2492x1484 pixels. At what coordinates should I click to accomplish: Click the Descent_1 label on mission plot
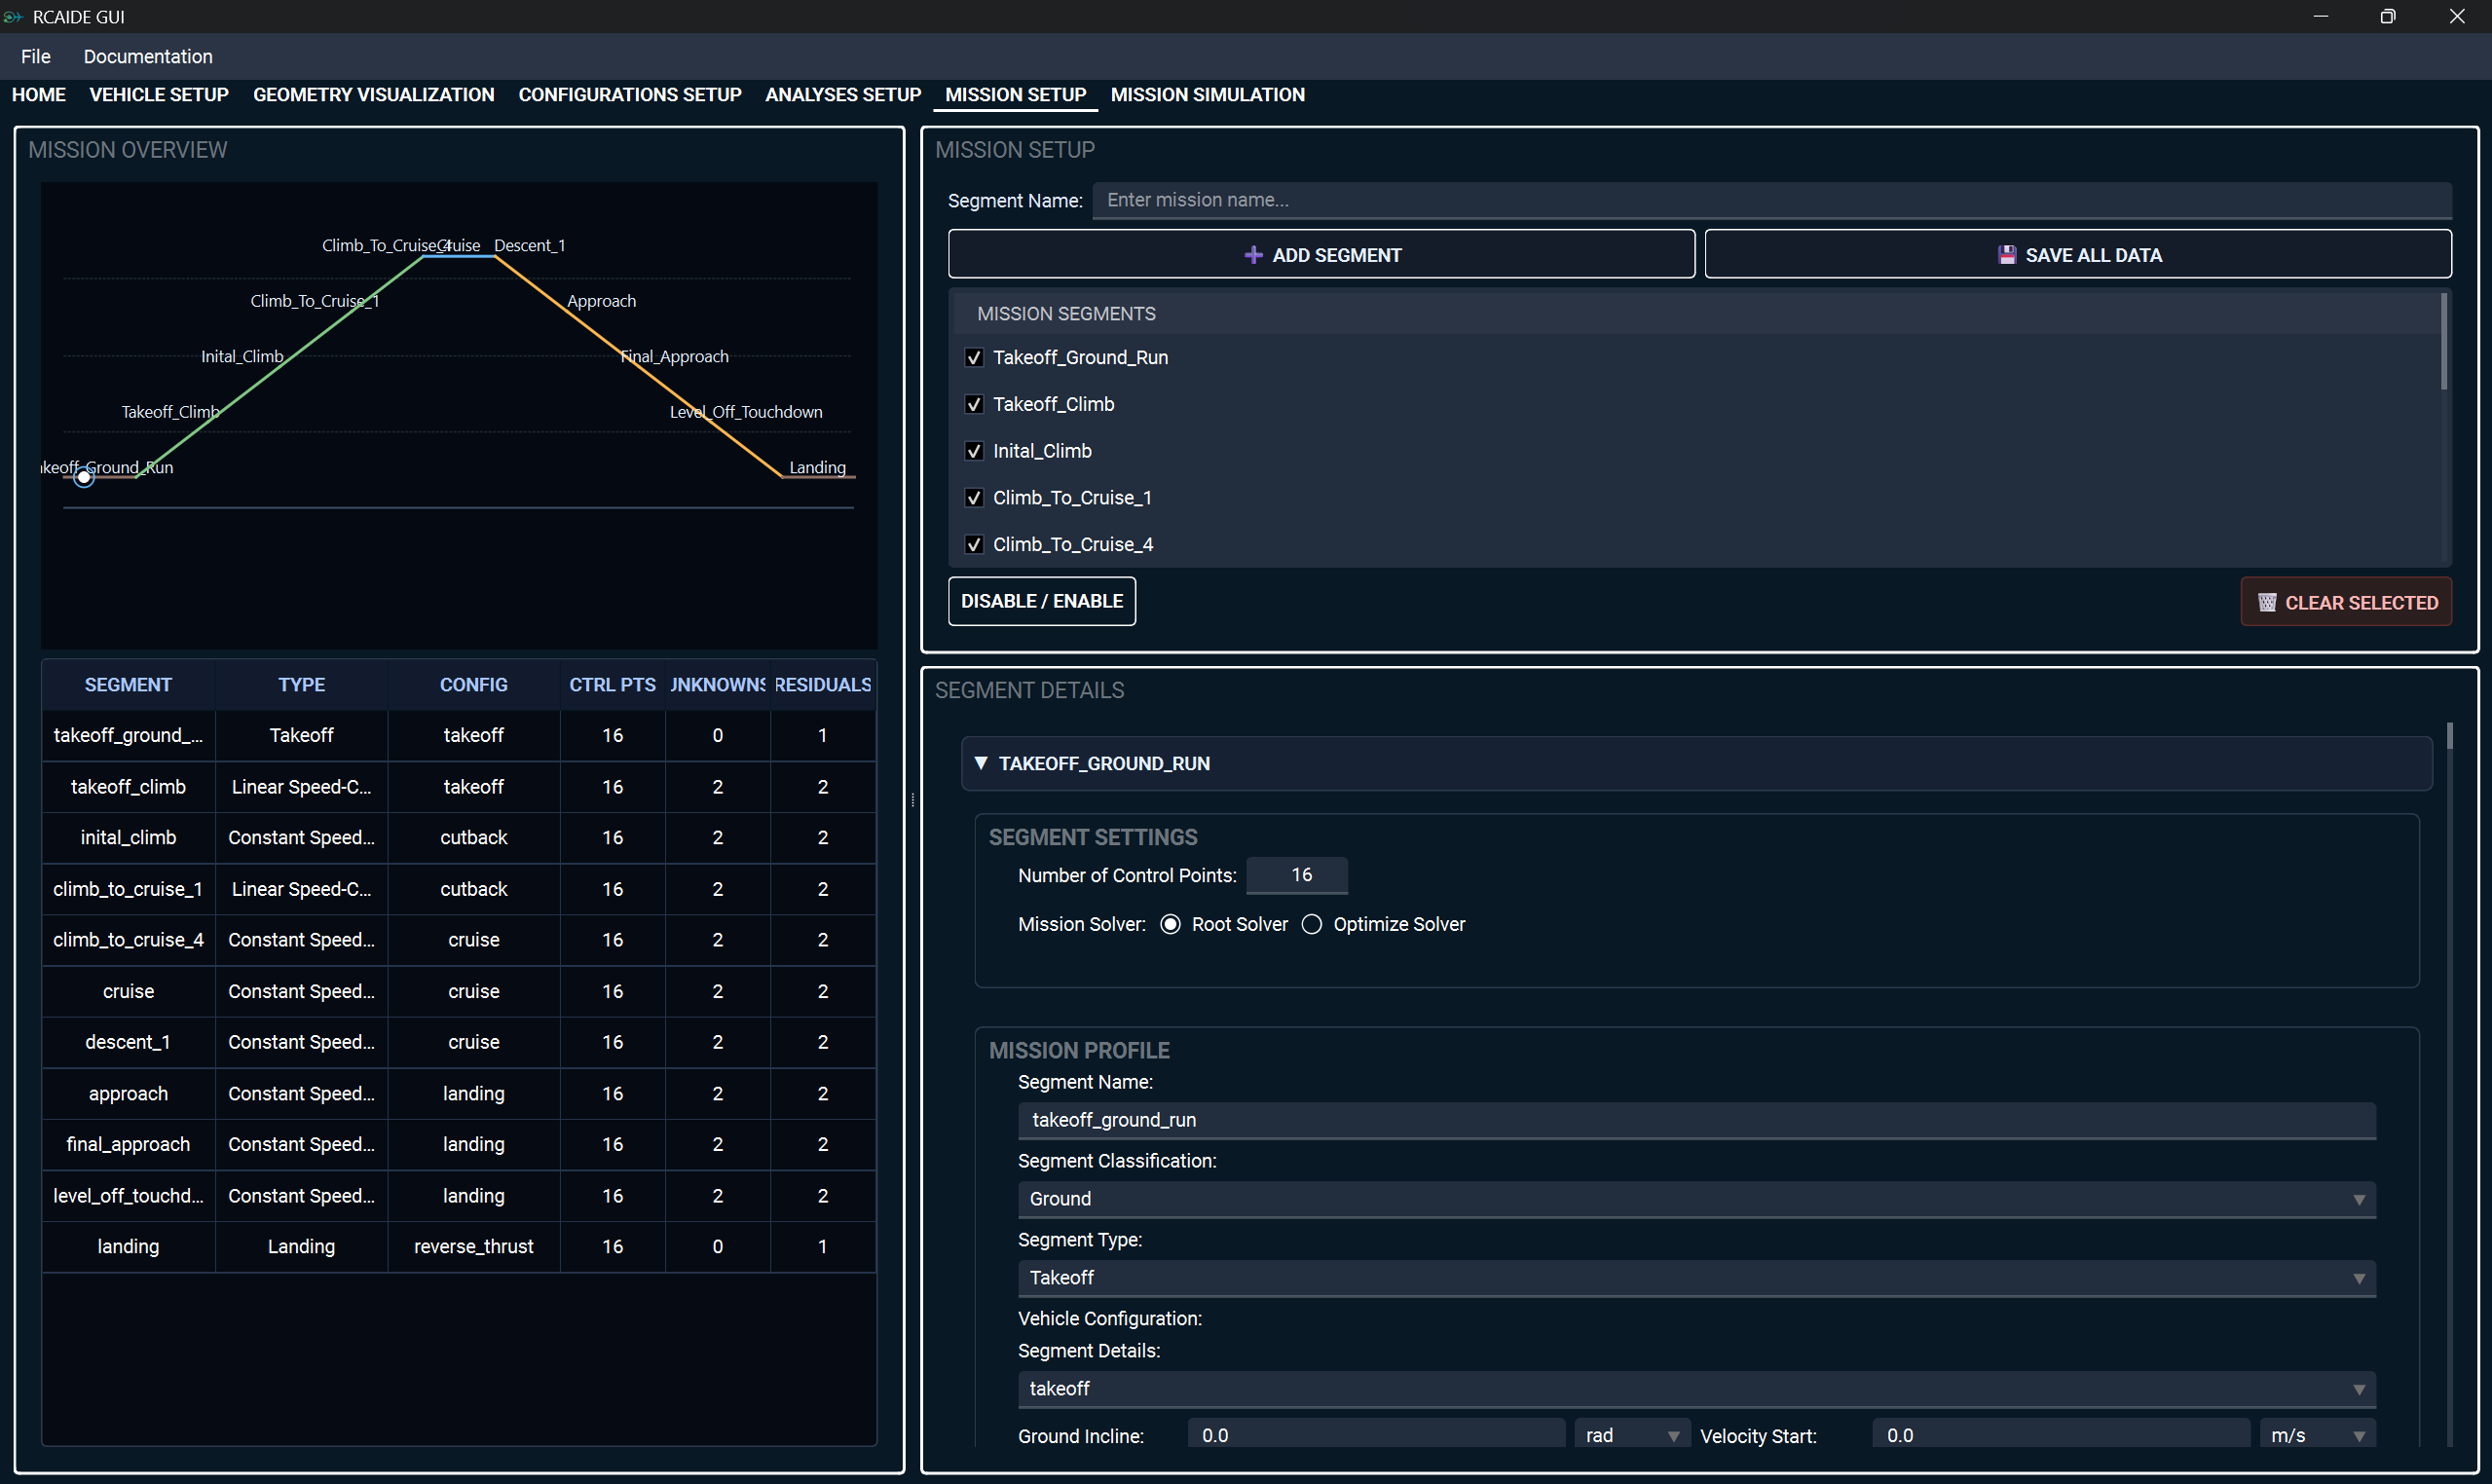click(530, 245)
